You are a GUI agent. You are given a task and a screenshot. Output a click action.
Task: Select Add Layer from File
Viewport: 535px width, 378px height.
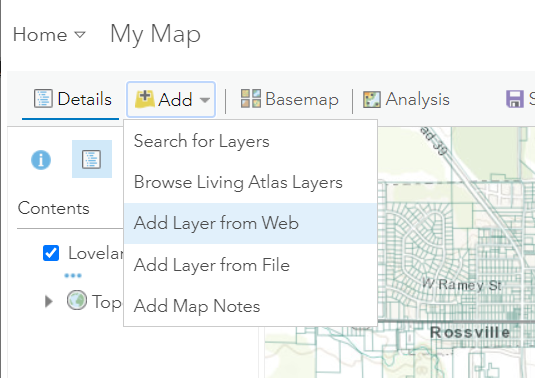(x=251, y=265)
